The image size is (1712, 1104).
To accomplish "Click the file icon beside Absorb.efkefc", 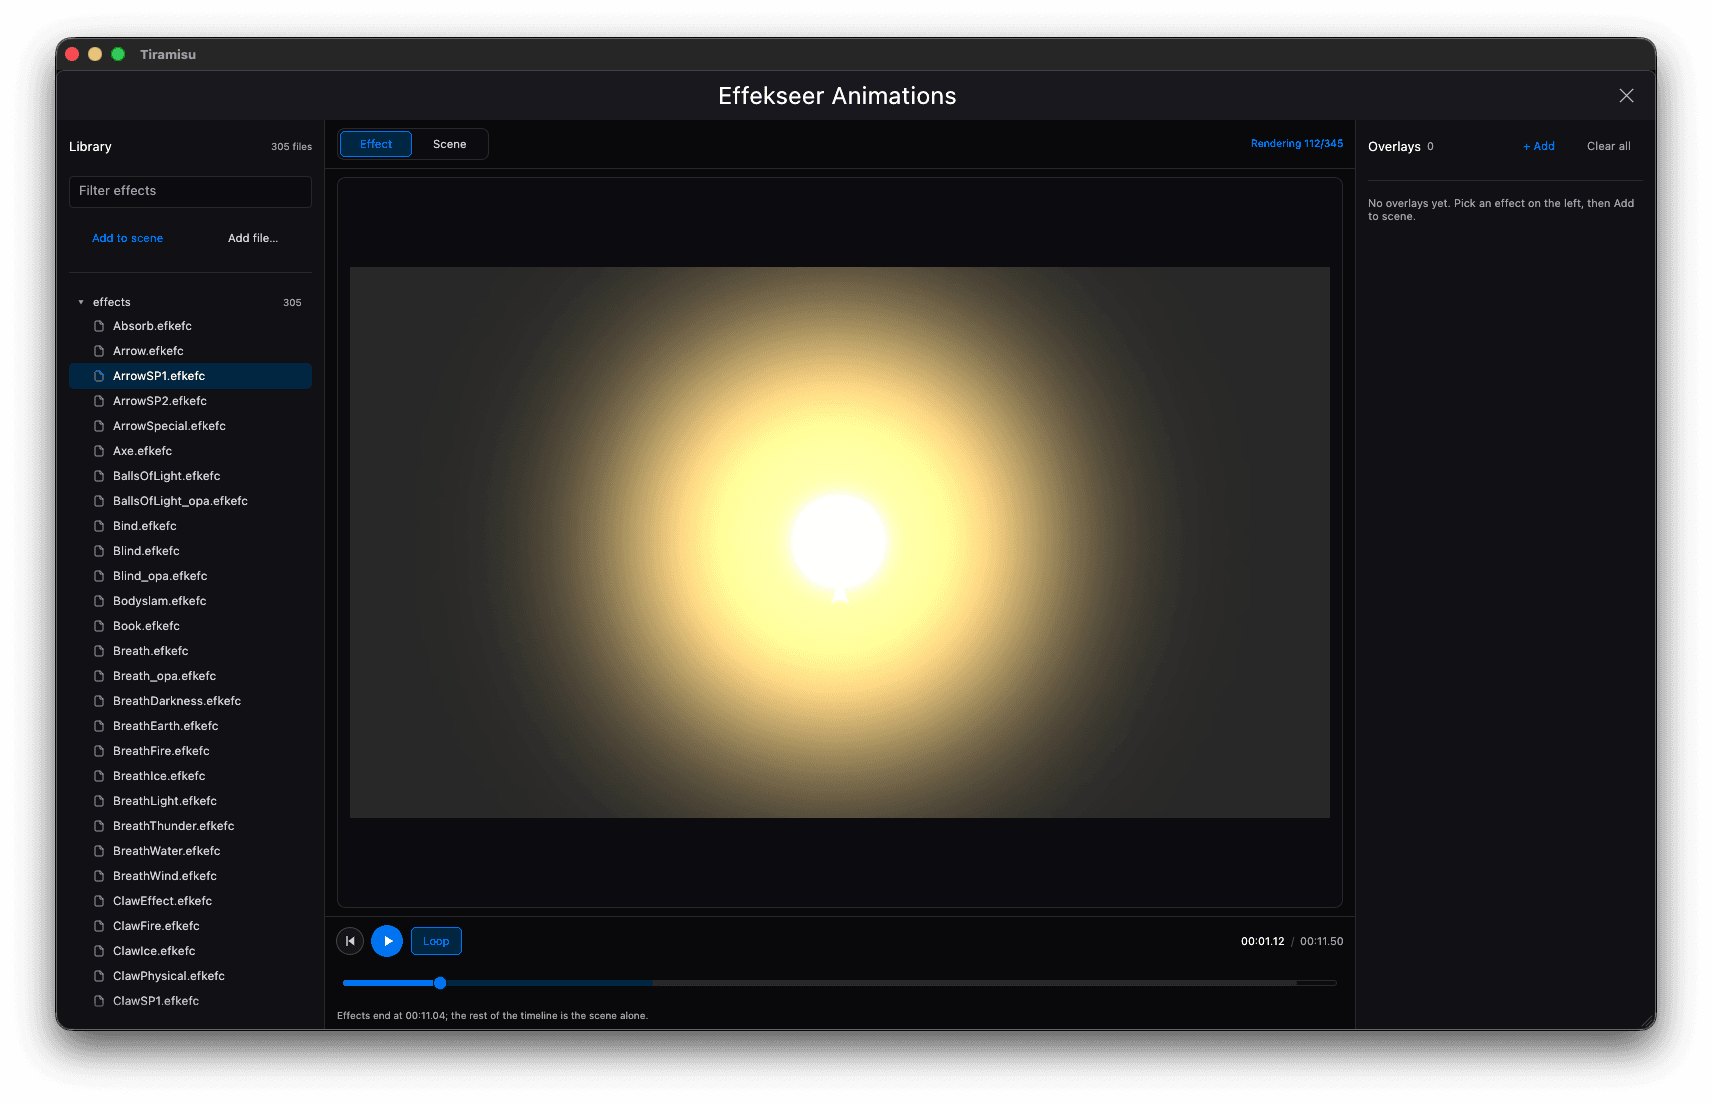I will tap(99, 326).
